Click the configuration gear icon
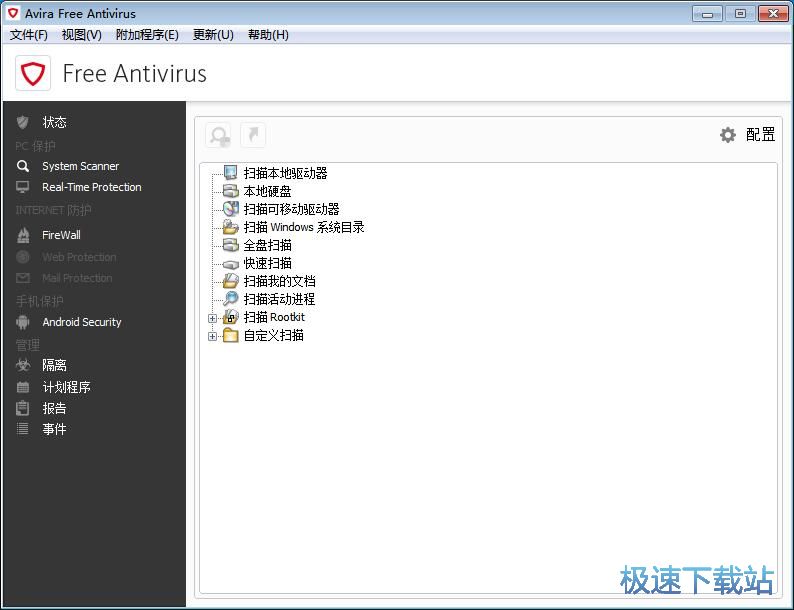 pyautogui.click(x=728, y=135)
